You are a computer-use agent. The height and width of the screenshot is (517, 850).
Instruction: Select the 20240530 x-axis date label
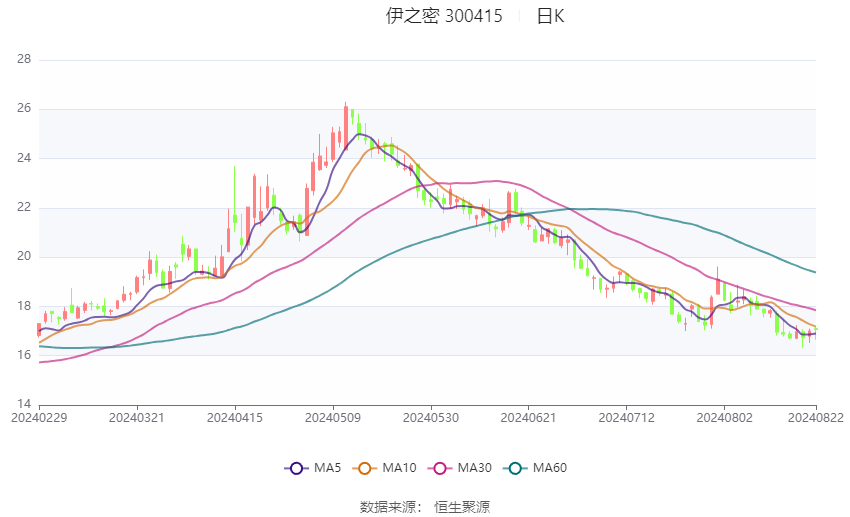[x=431, y=418]
